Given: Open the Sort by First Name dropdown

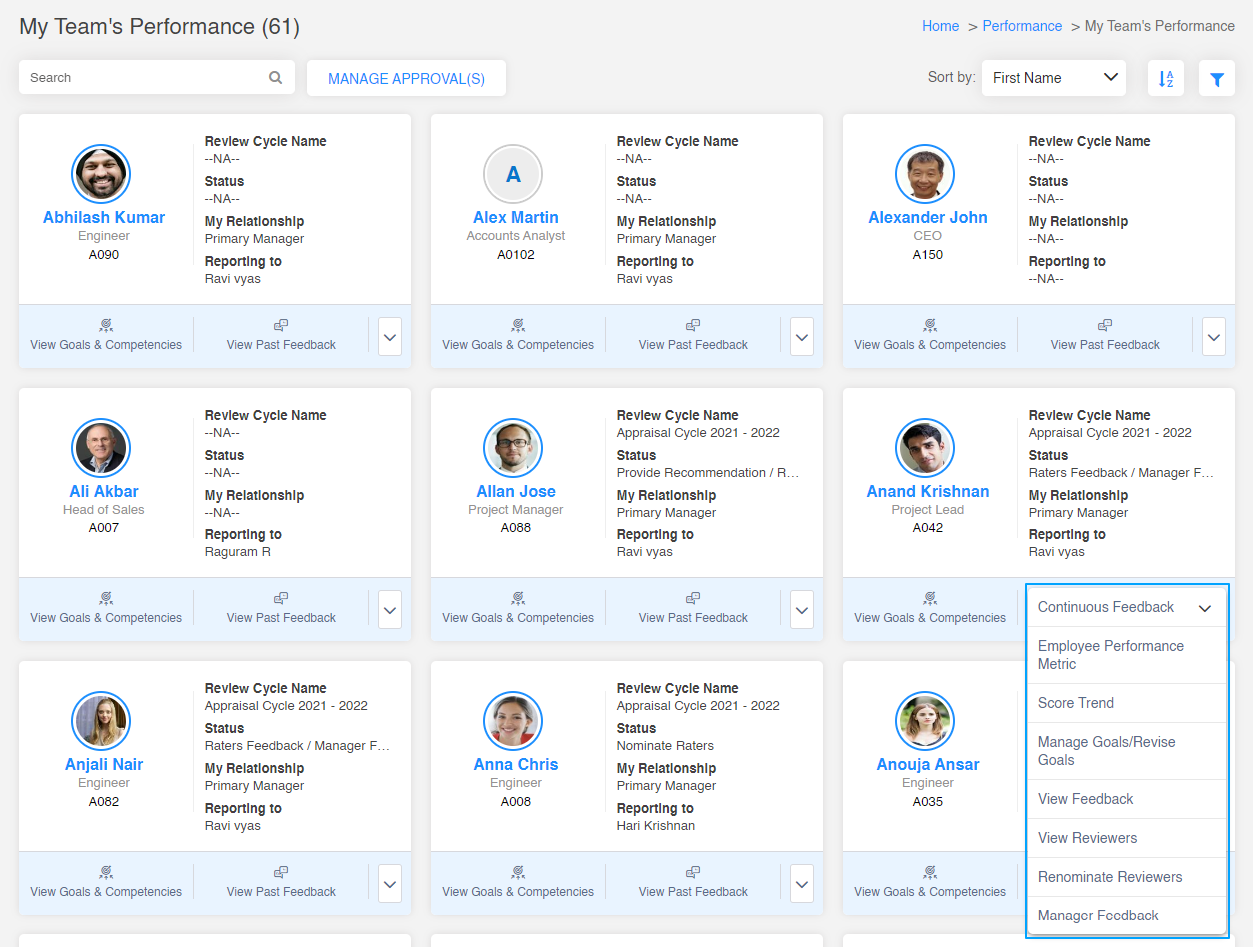Looking at the screenshot, I should tap(1053, 77).
